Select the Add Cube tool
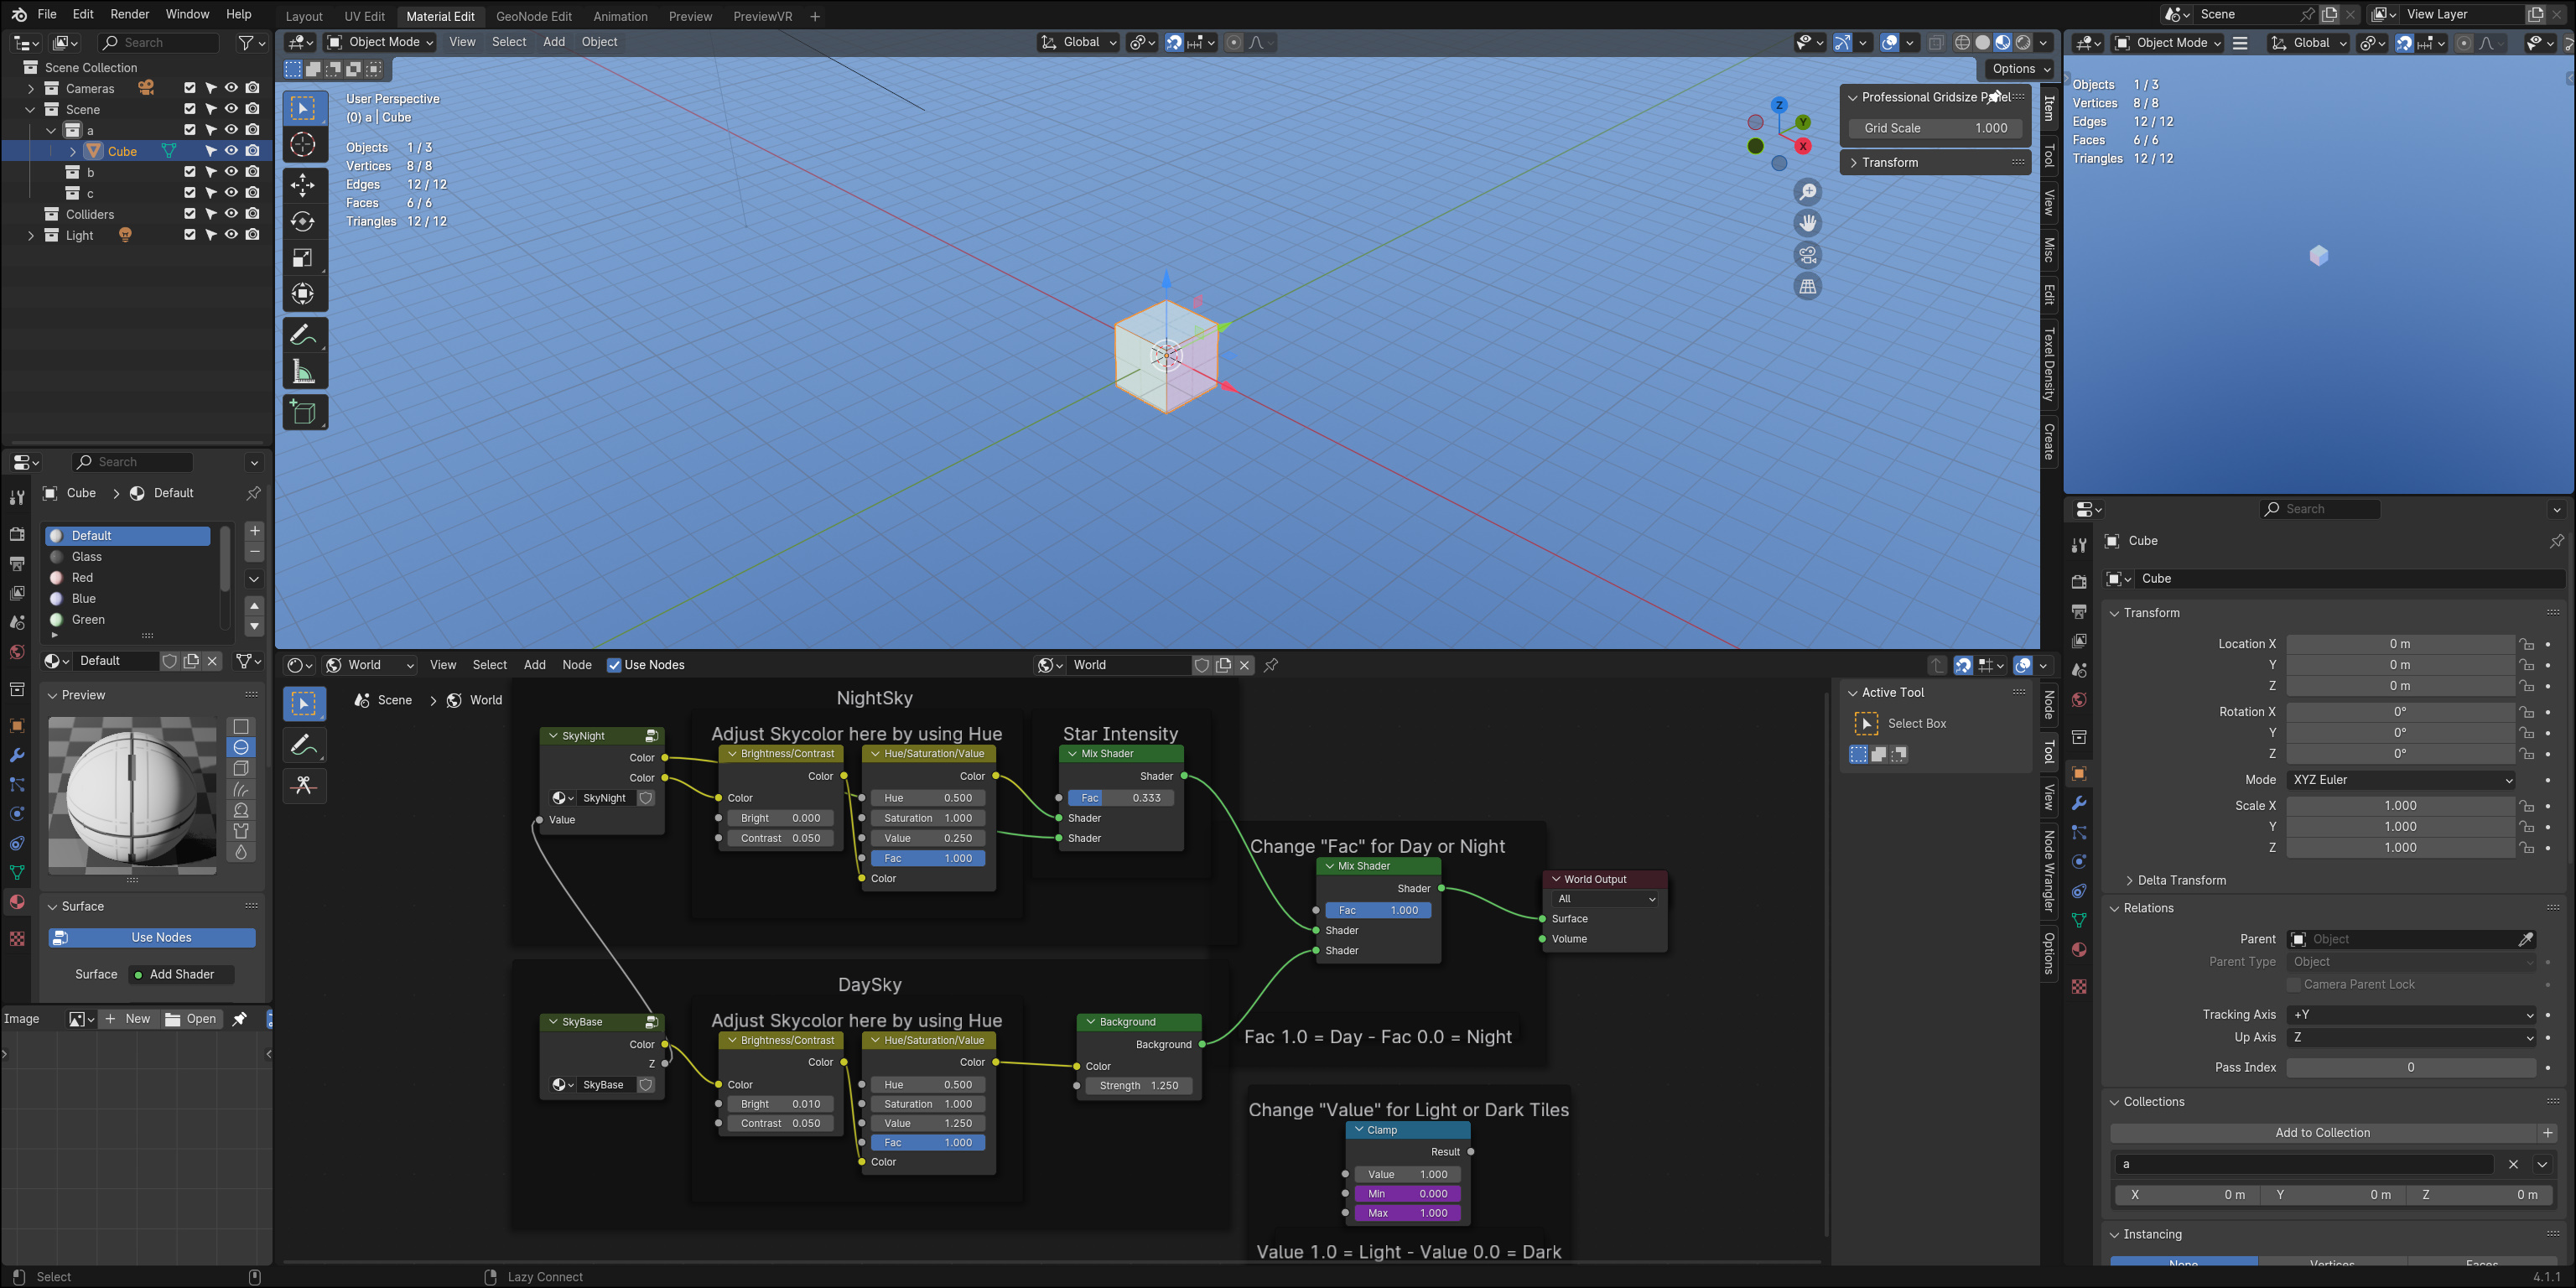Viewport: 2576px width, 1288px height. pyautogui.click(x=303, y=412)
